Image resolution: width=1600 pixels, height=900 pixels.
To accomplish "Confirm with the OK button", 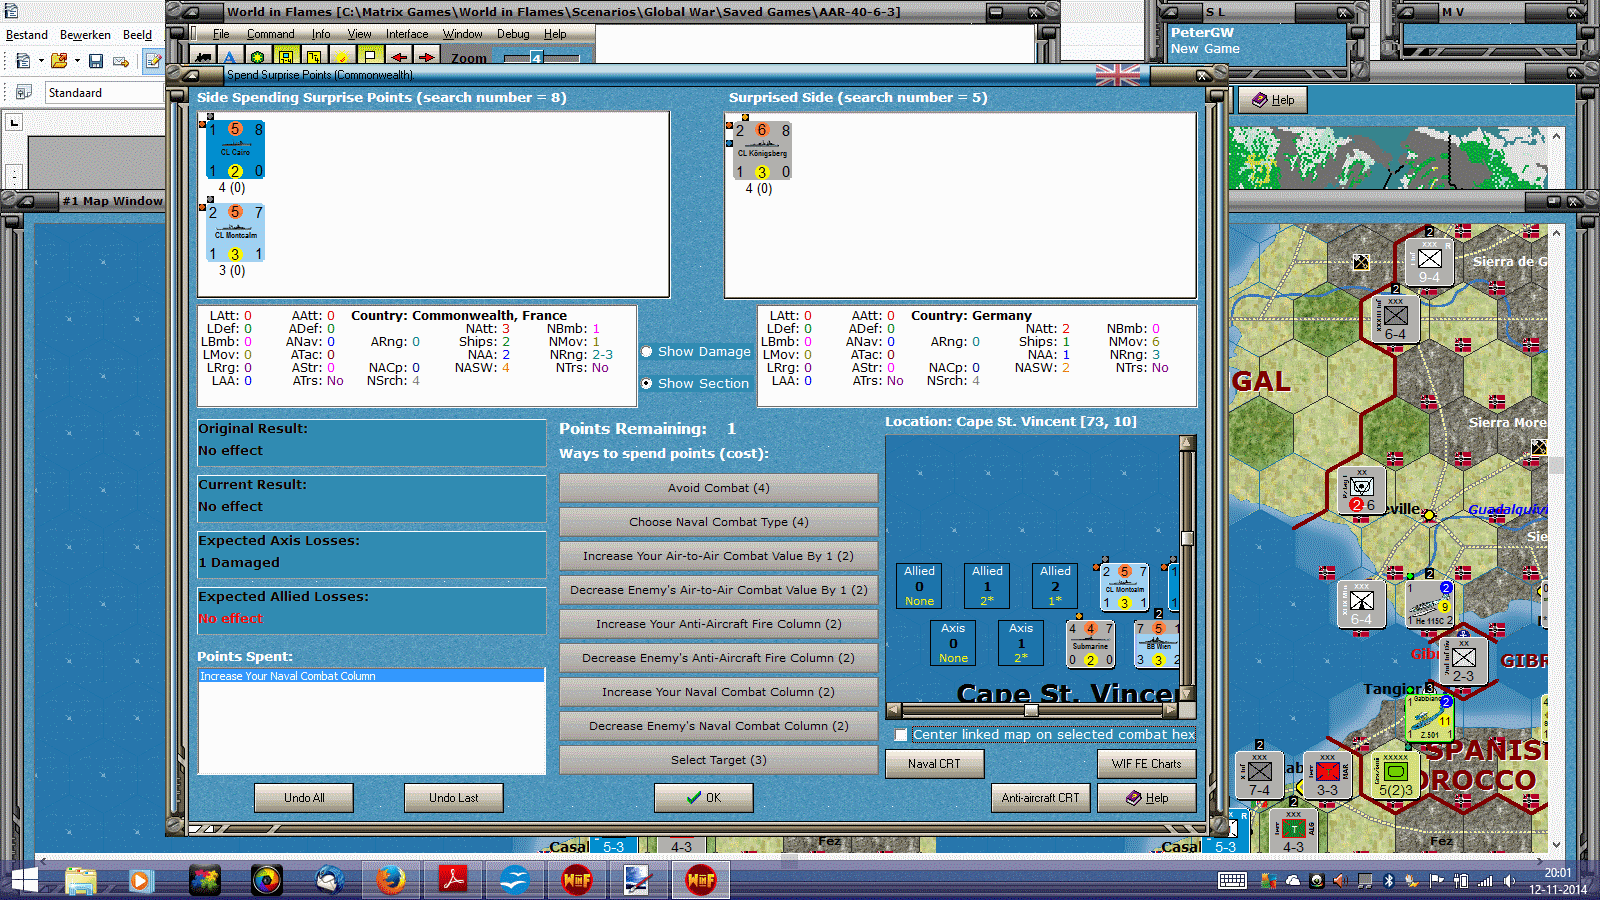I will (x=704, y=798).
